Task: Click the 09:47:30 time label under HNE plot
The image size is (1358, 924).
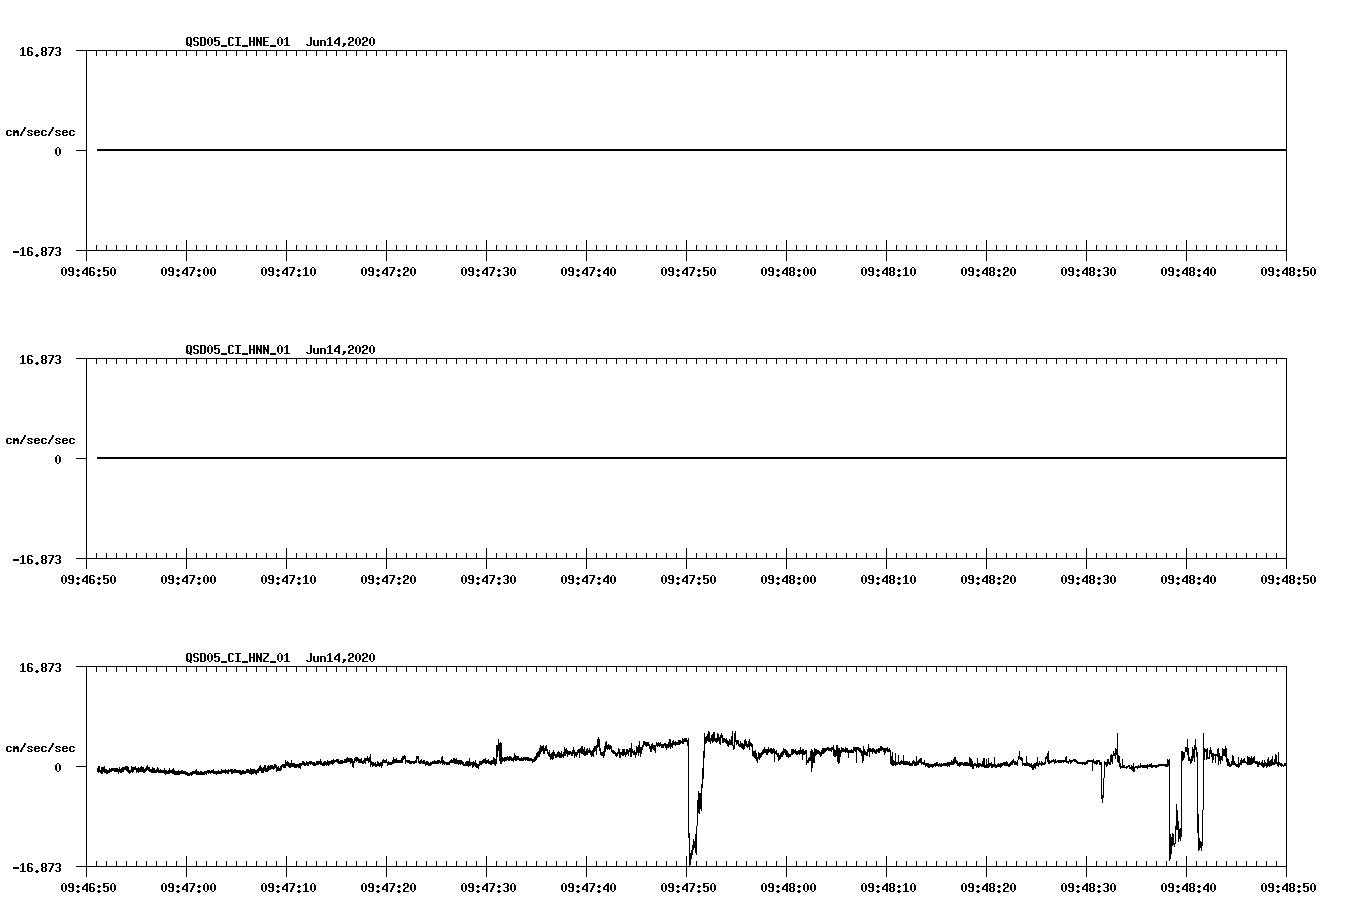Action: point(488,271)
